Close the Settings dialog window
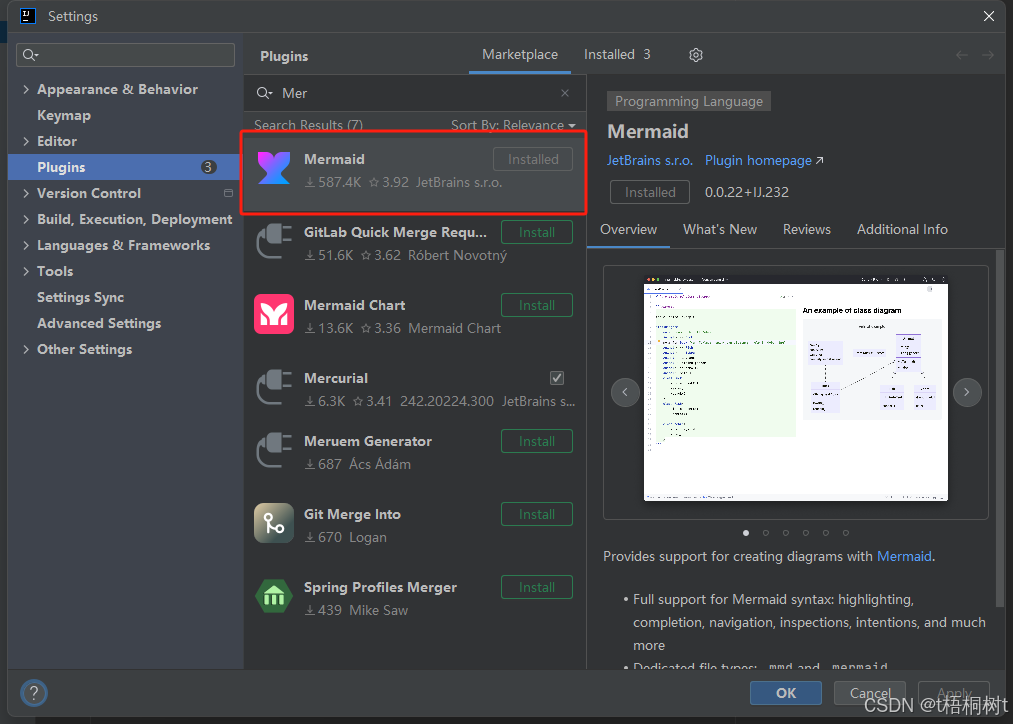 988,16
